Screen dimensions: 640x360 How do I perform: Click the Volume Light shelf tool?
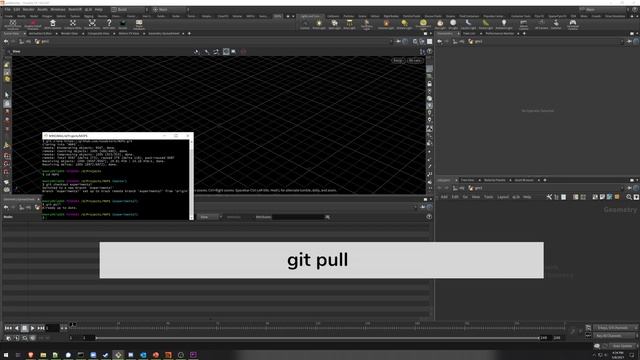tap(386, 24)
